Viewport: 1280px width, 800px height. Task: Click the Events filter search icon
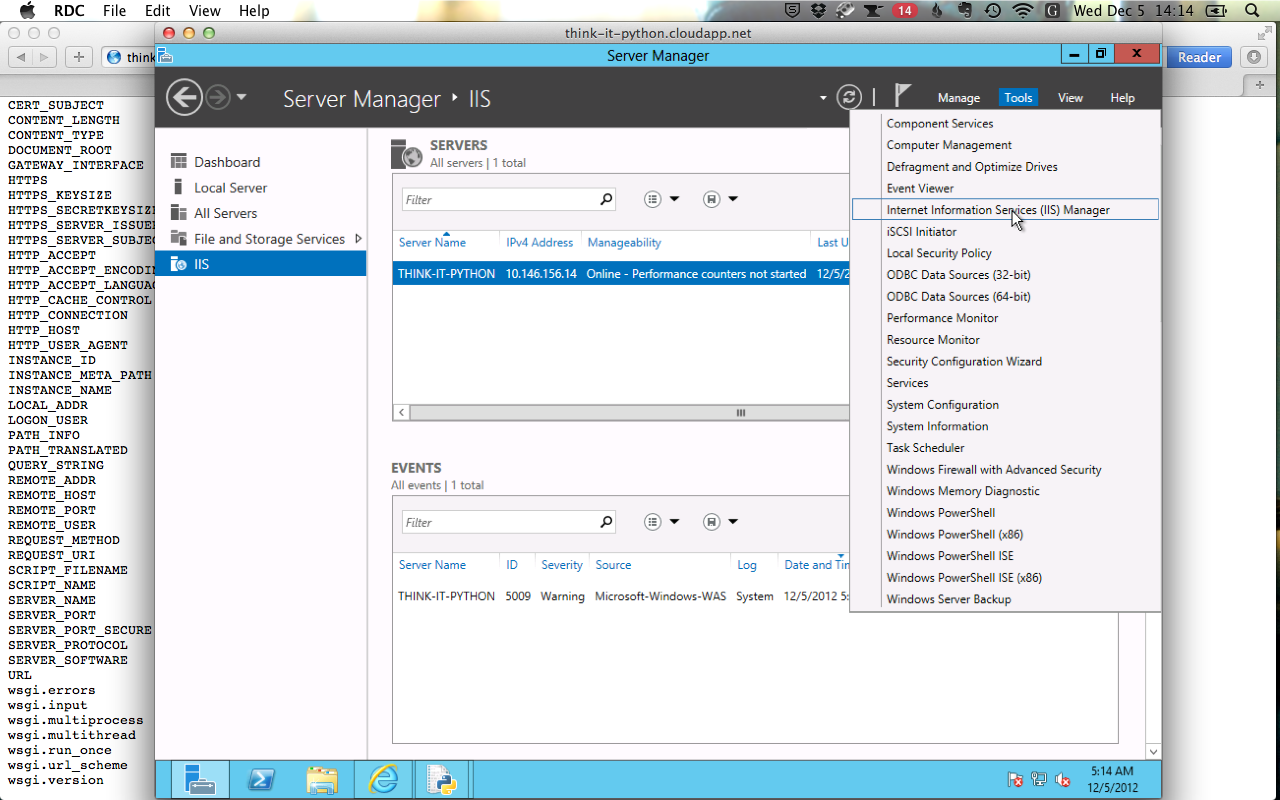[x=606, y=522]
